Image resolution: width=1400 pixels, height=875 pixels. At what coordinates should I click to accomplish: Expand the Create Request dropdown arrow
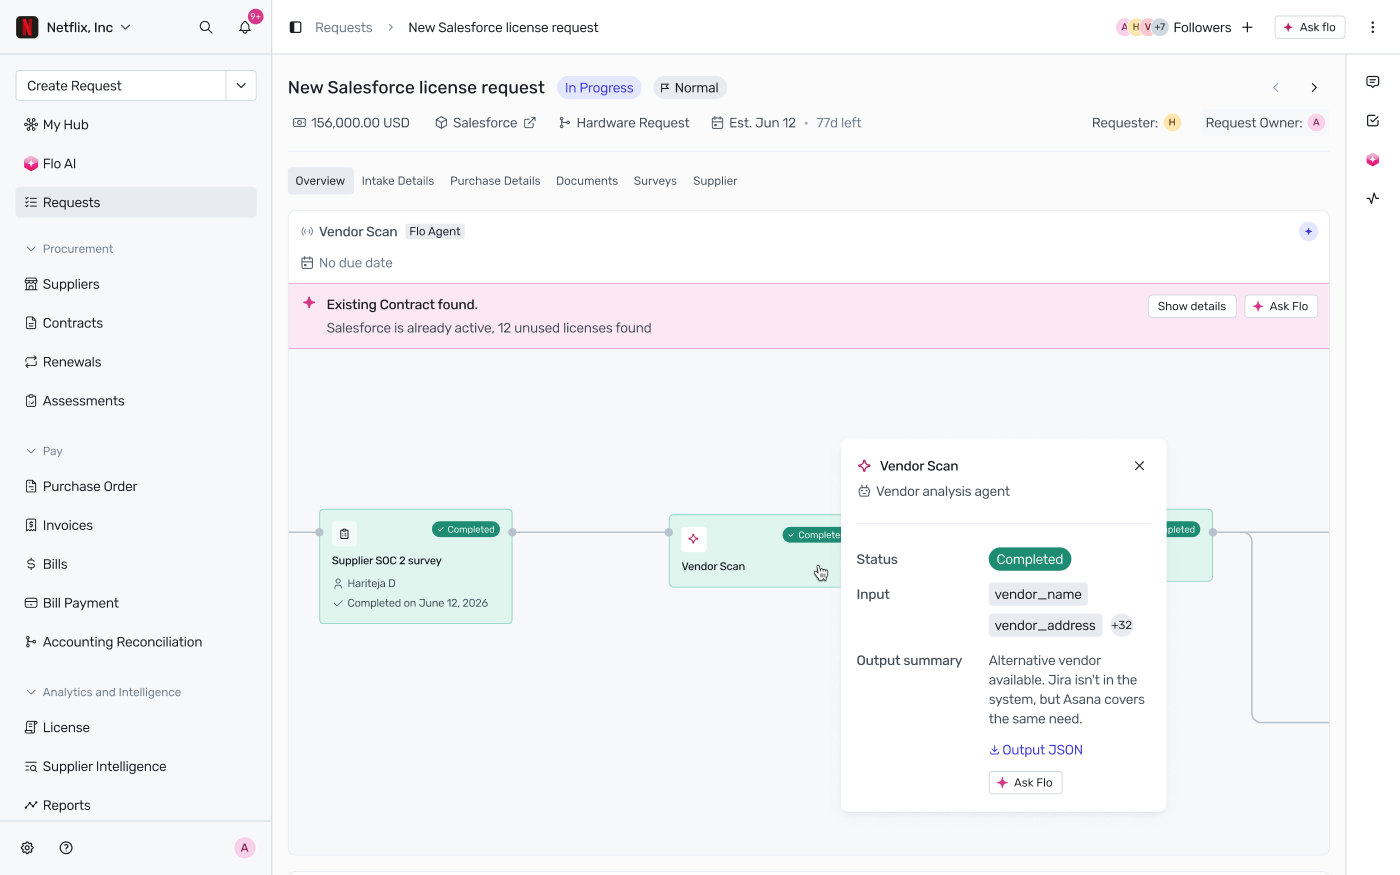[241, 86]
